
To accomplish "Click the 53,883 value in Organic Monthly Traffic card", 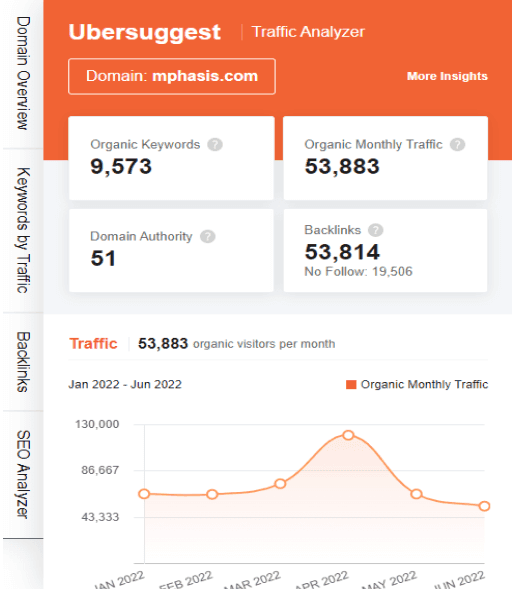I will click(342, 166).
